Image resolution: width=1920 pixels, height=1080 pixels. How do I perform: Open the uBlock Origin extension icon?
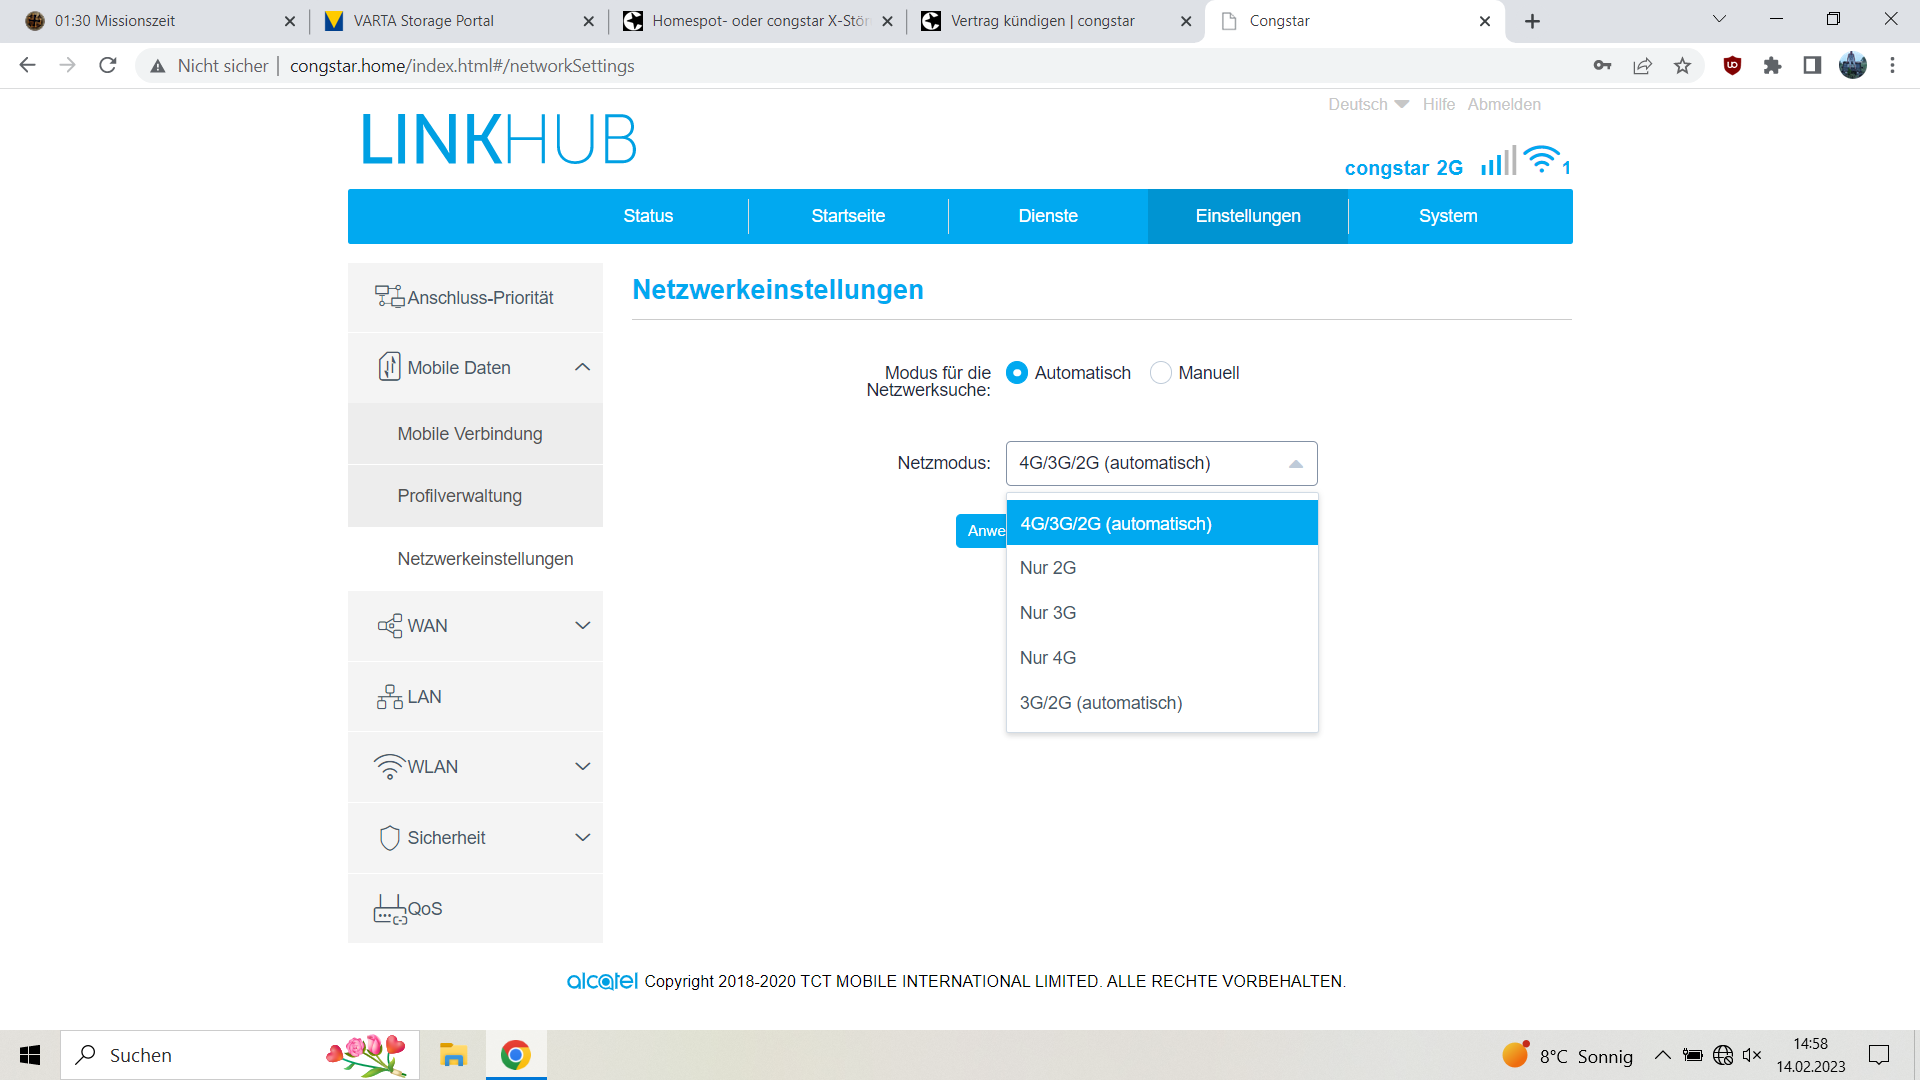coord(1732,66)
